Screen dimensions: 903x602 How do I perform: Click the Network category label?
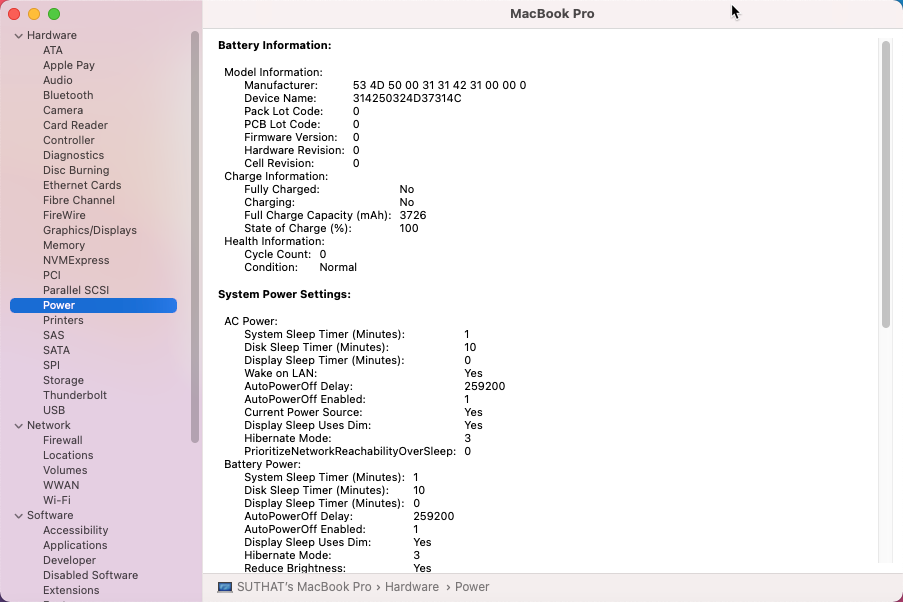(48, 425)
